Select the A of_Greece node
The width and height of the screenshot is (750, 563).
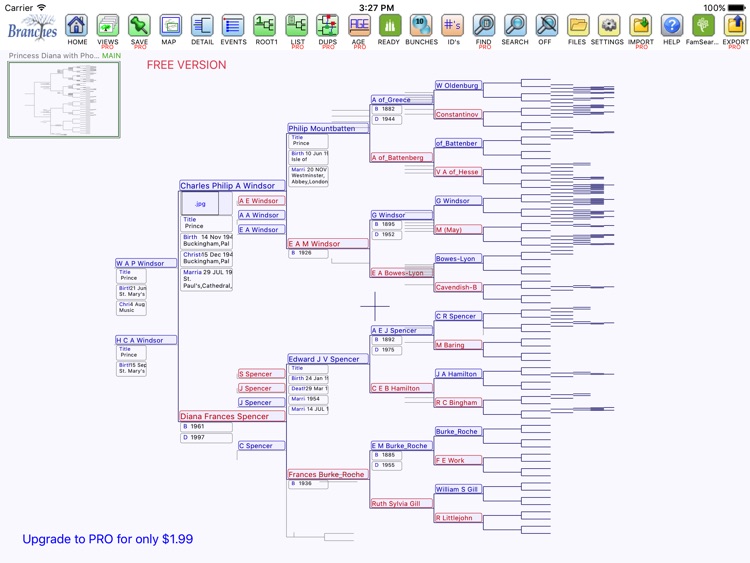pos(402,99)
